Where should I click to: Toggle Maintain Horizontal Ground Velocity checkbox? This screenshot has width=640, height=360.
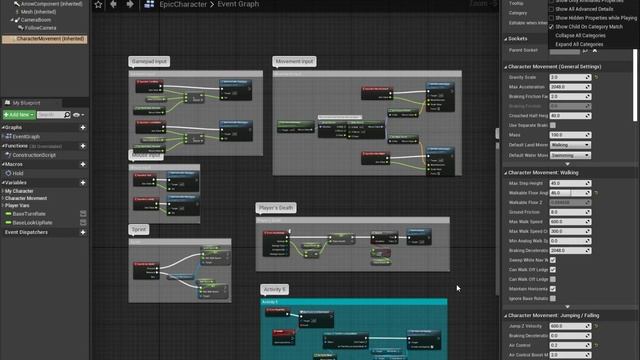[x=553, y=289]
